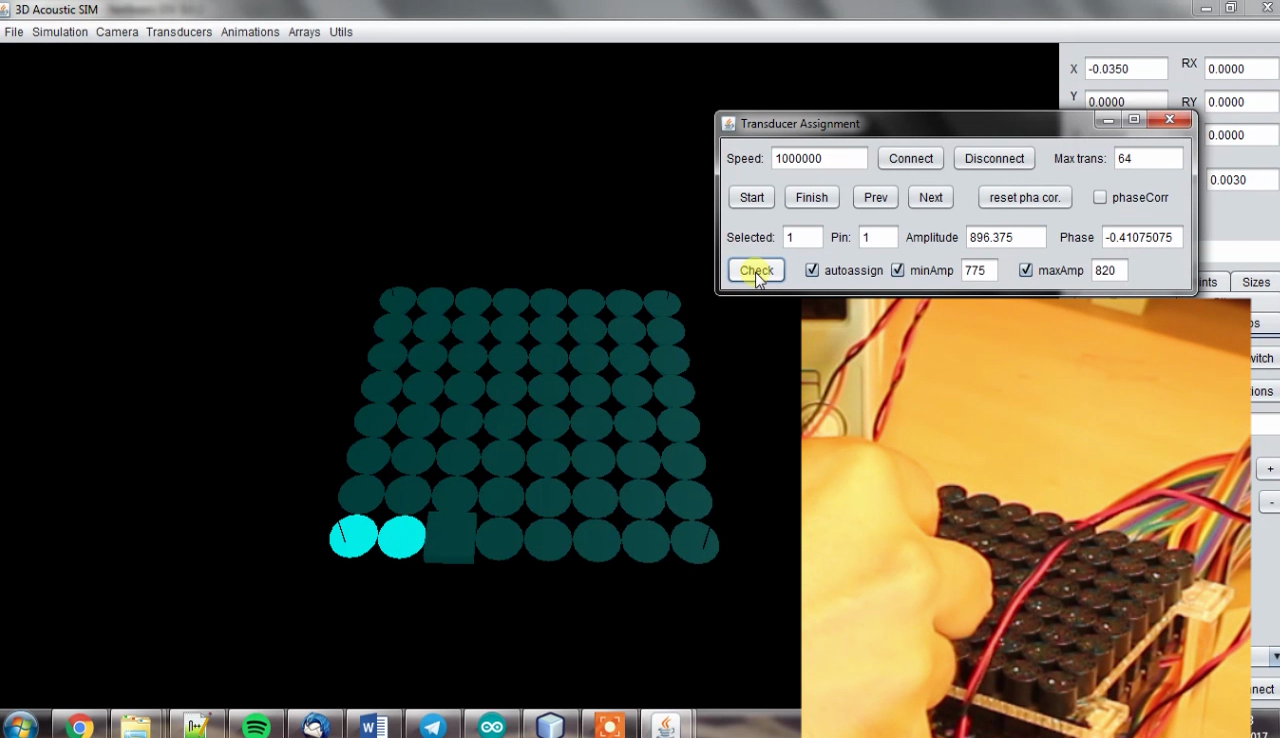
Task: Open the Utils menu
Action: coord(341,31)
